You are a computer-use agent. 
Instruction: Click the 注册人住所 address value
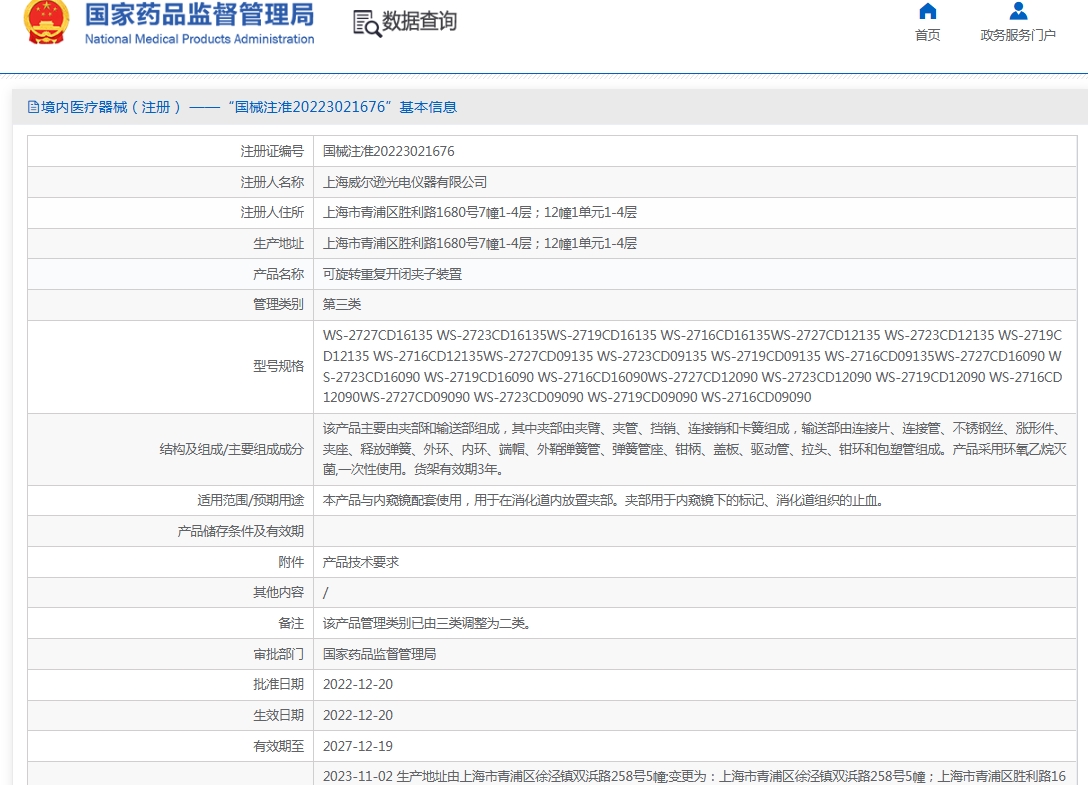[479, 212]
